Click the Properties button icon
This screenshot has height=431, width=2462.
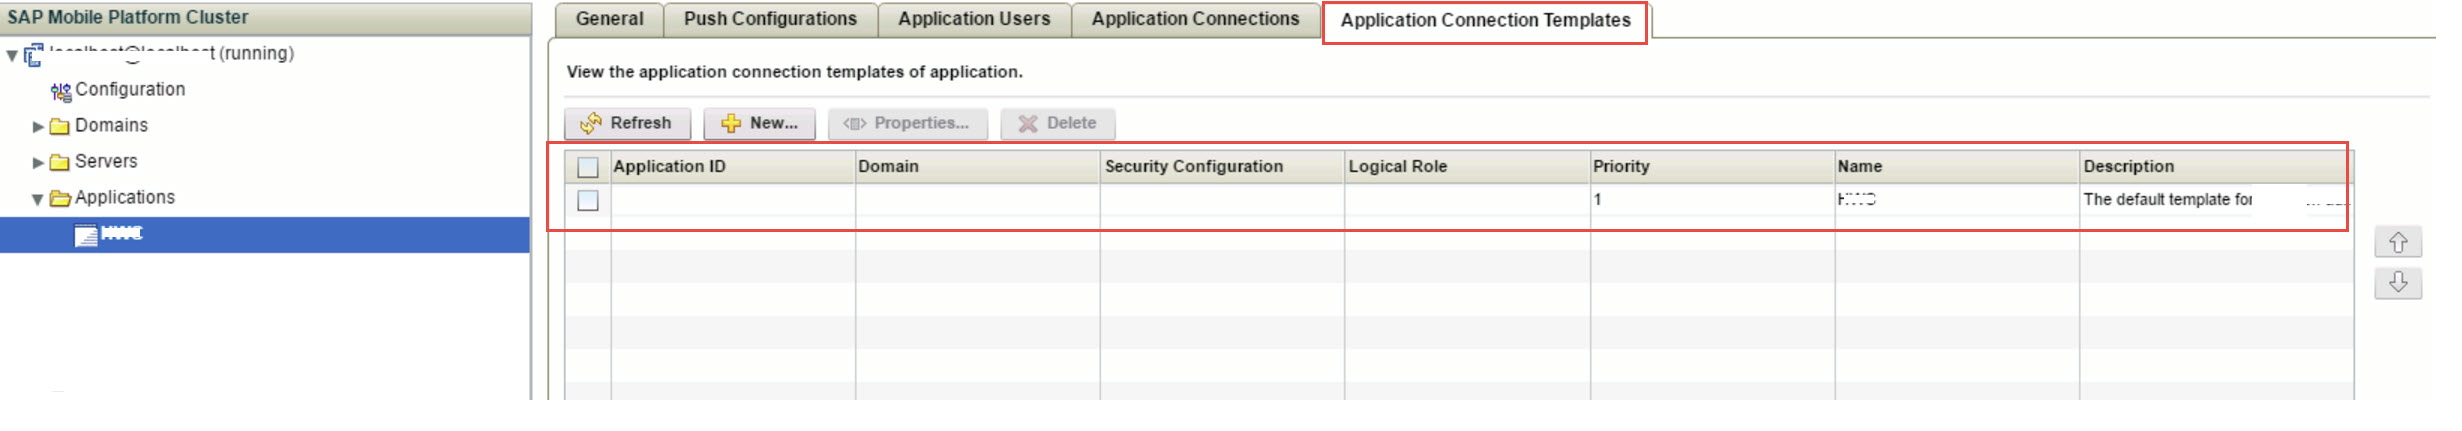854,124
